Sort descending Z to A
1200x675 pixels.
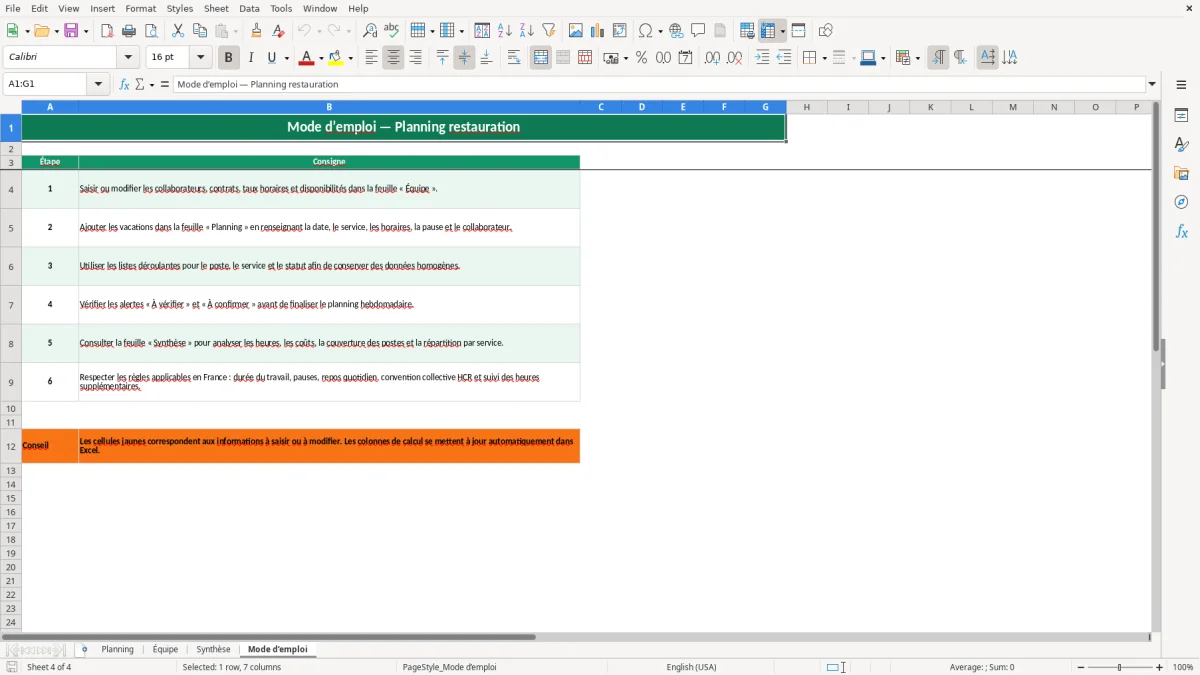(x=527, y=31)
